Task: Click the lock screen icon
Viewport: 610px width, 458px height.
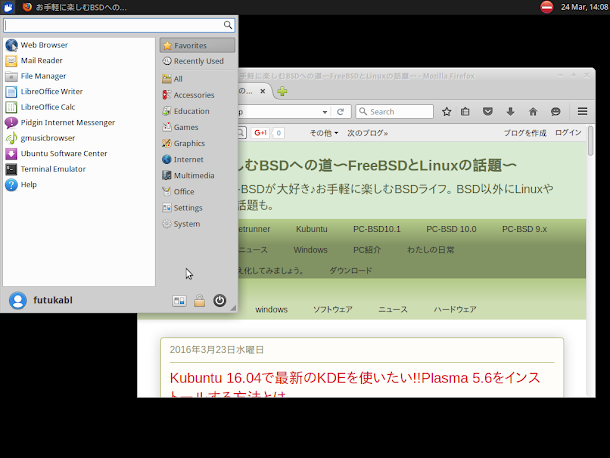Action: pyautogui.click(x=200, y=300)
